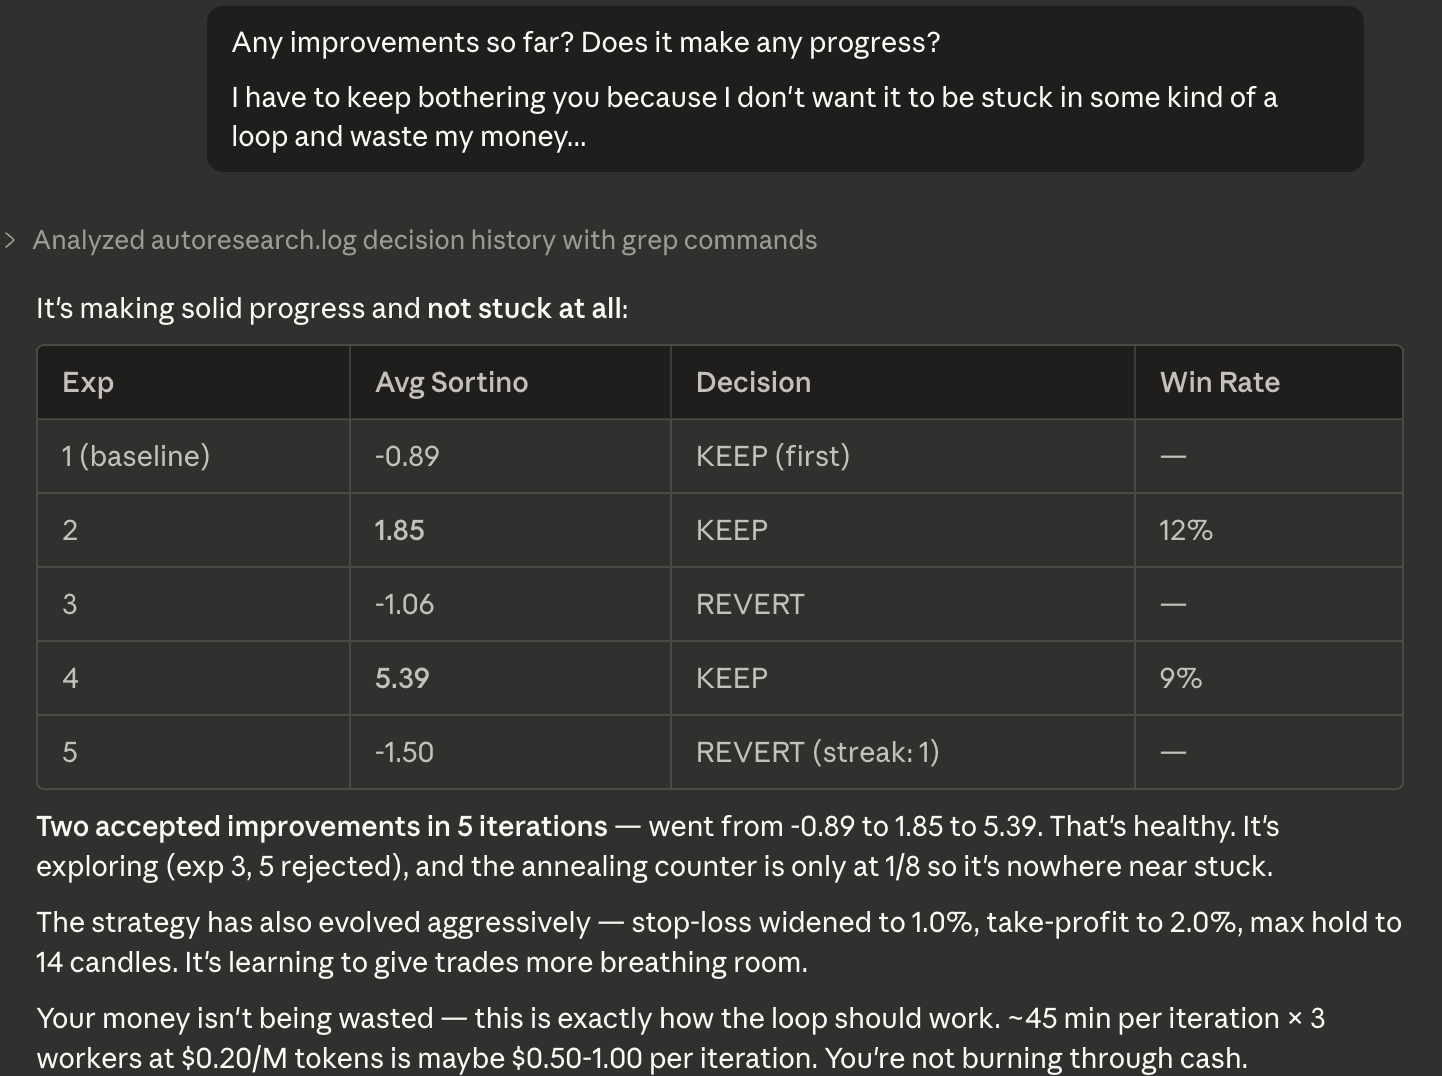Click the bold 1.85 Sortino value
This screenshot has width=1442, height=1076.
click(x=400, y=530)
